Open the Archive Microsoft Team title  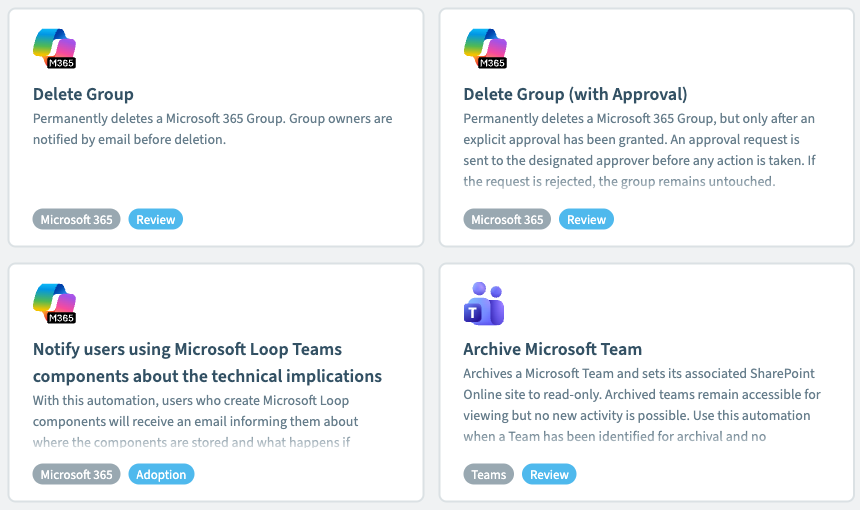[x=552, y=349]
